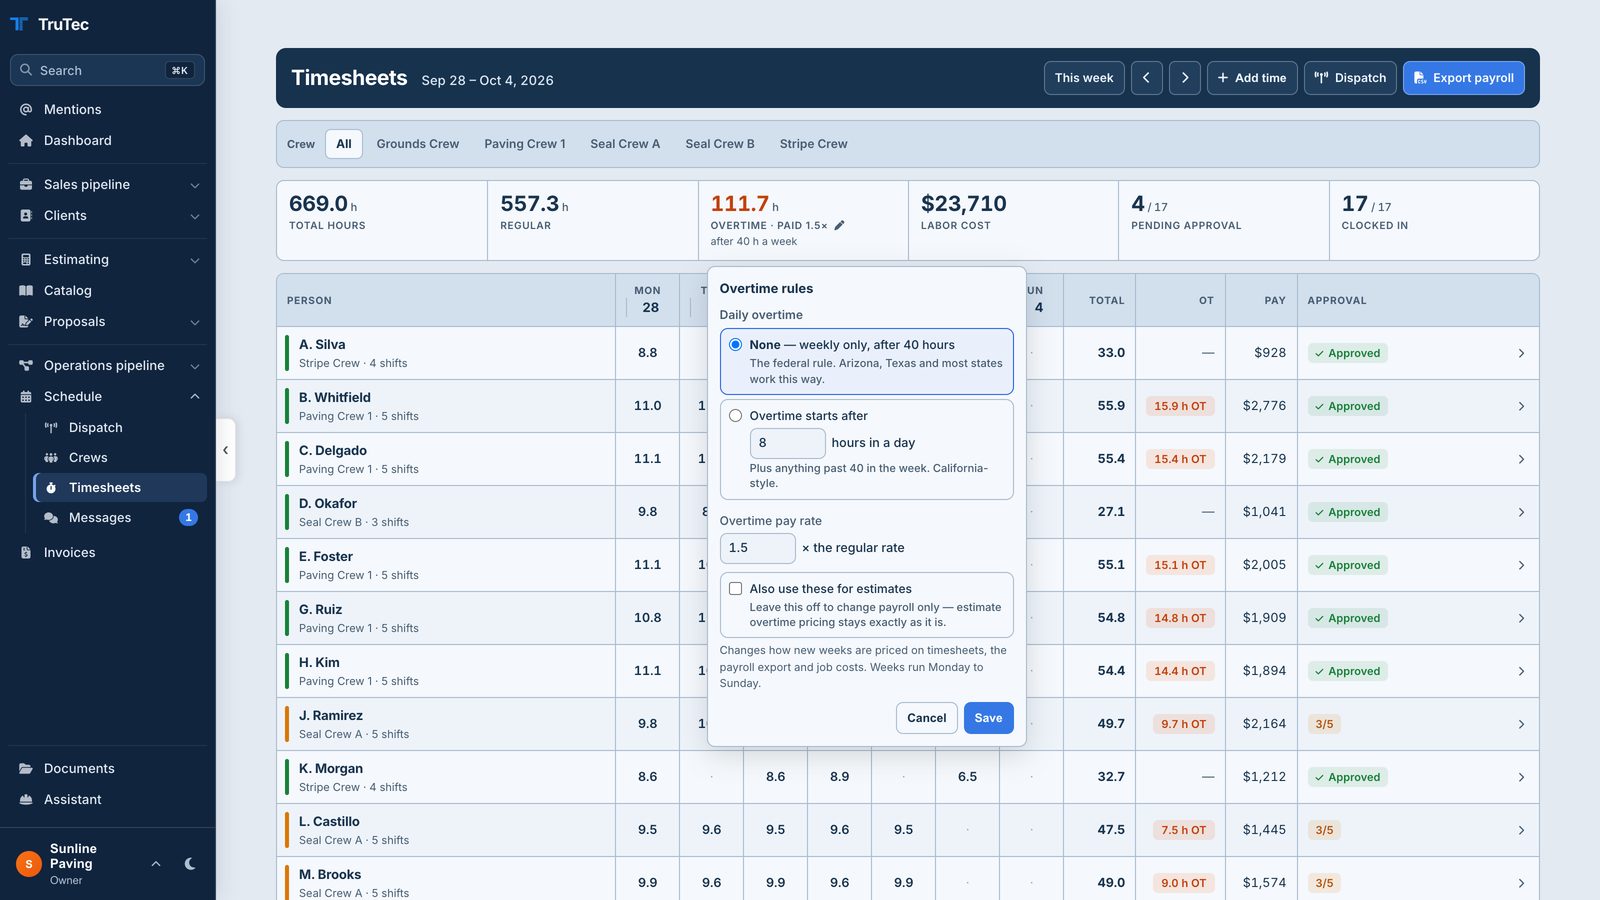The image size is (1600, 900).
Task: Click the Timesheets sidebar item
Action: (120, 487)
